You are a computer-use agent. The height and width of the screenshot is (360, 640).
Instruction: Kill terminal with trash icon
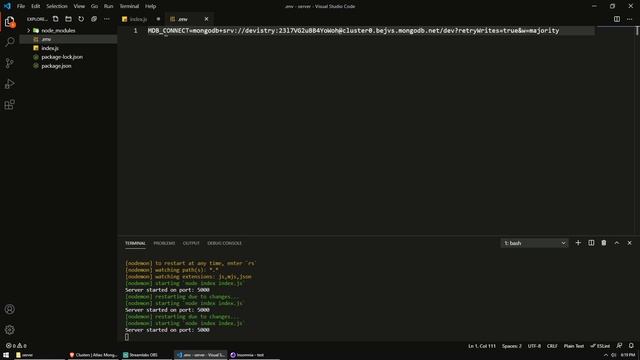coord(604,243)
